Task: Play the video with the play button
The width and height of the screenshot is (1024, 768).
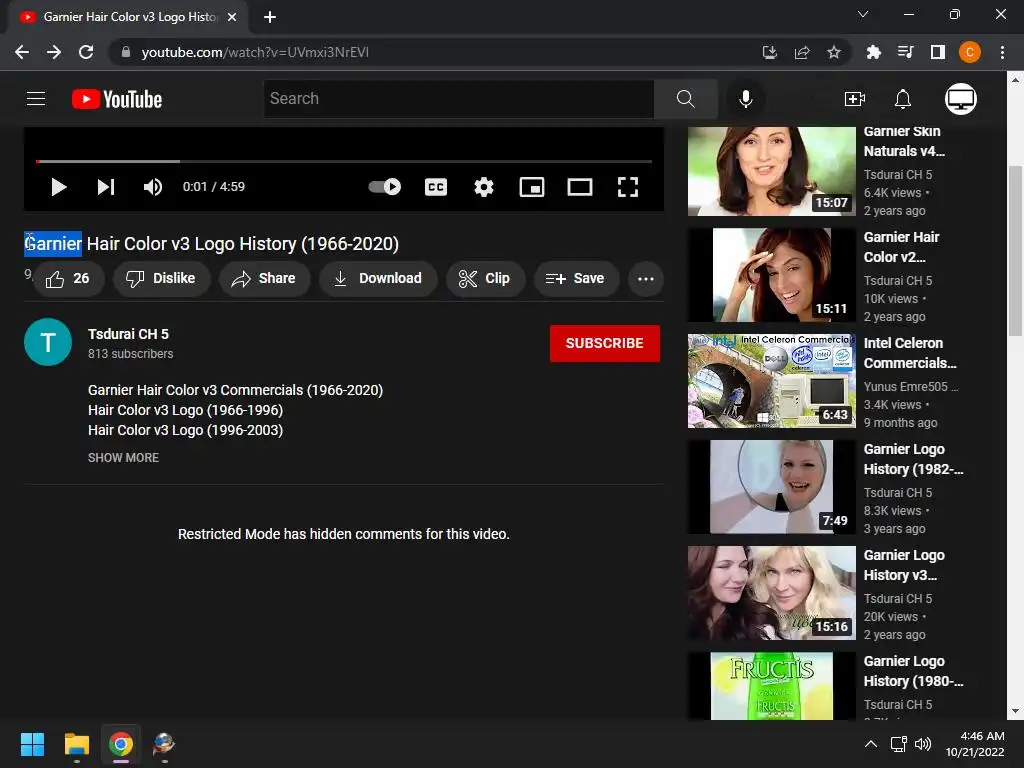Action: click(x=59, y=187)
